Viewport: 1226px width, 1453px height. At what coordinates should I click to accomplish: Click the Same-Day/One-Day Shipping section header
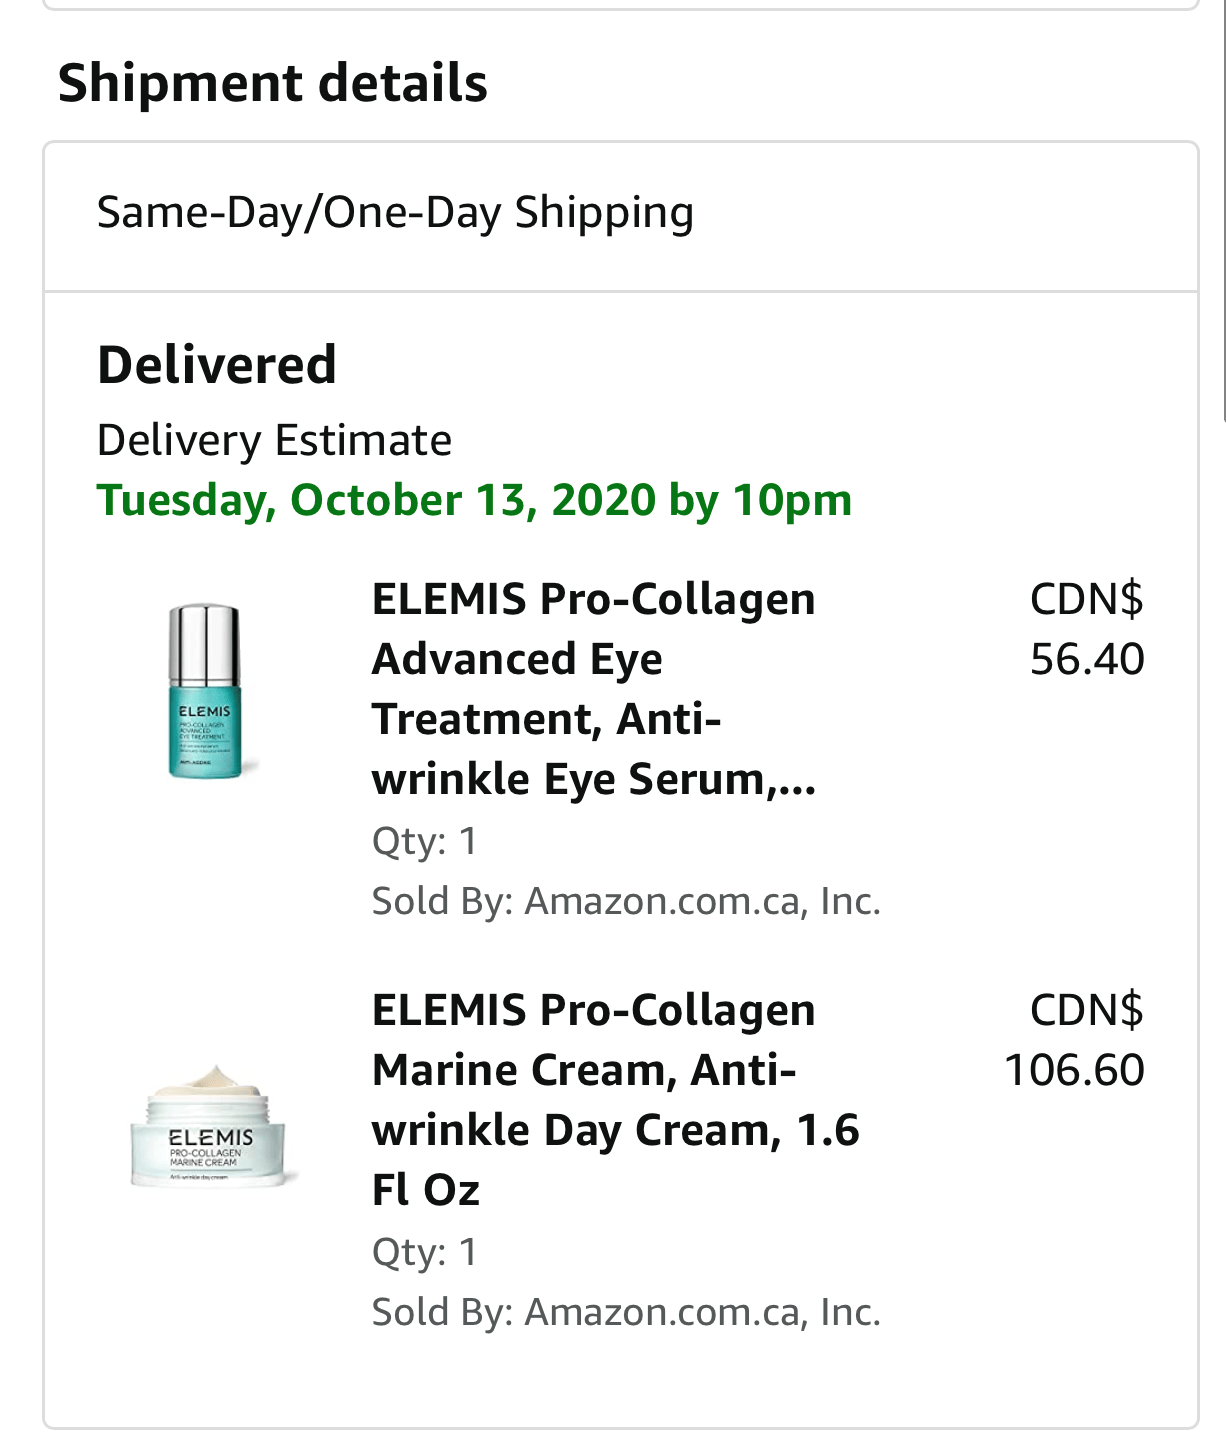pyautogui.click(x=396, y=212)
